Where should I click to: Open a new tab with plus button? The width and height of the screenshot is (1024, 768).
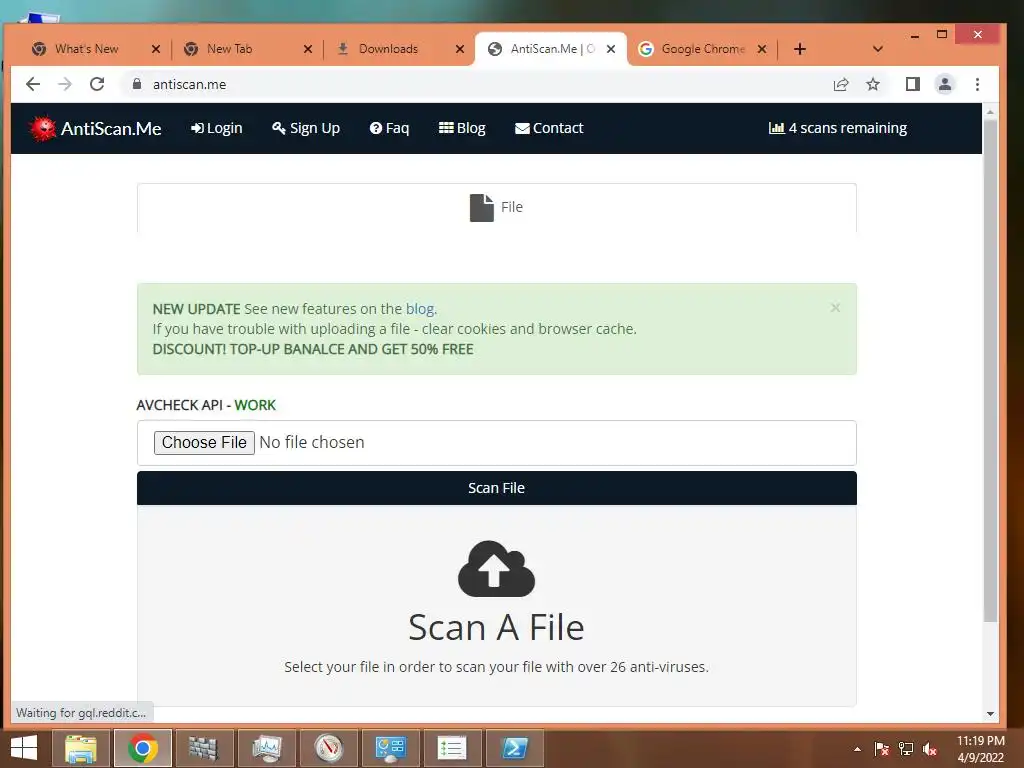tap(800, 49)
